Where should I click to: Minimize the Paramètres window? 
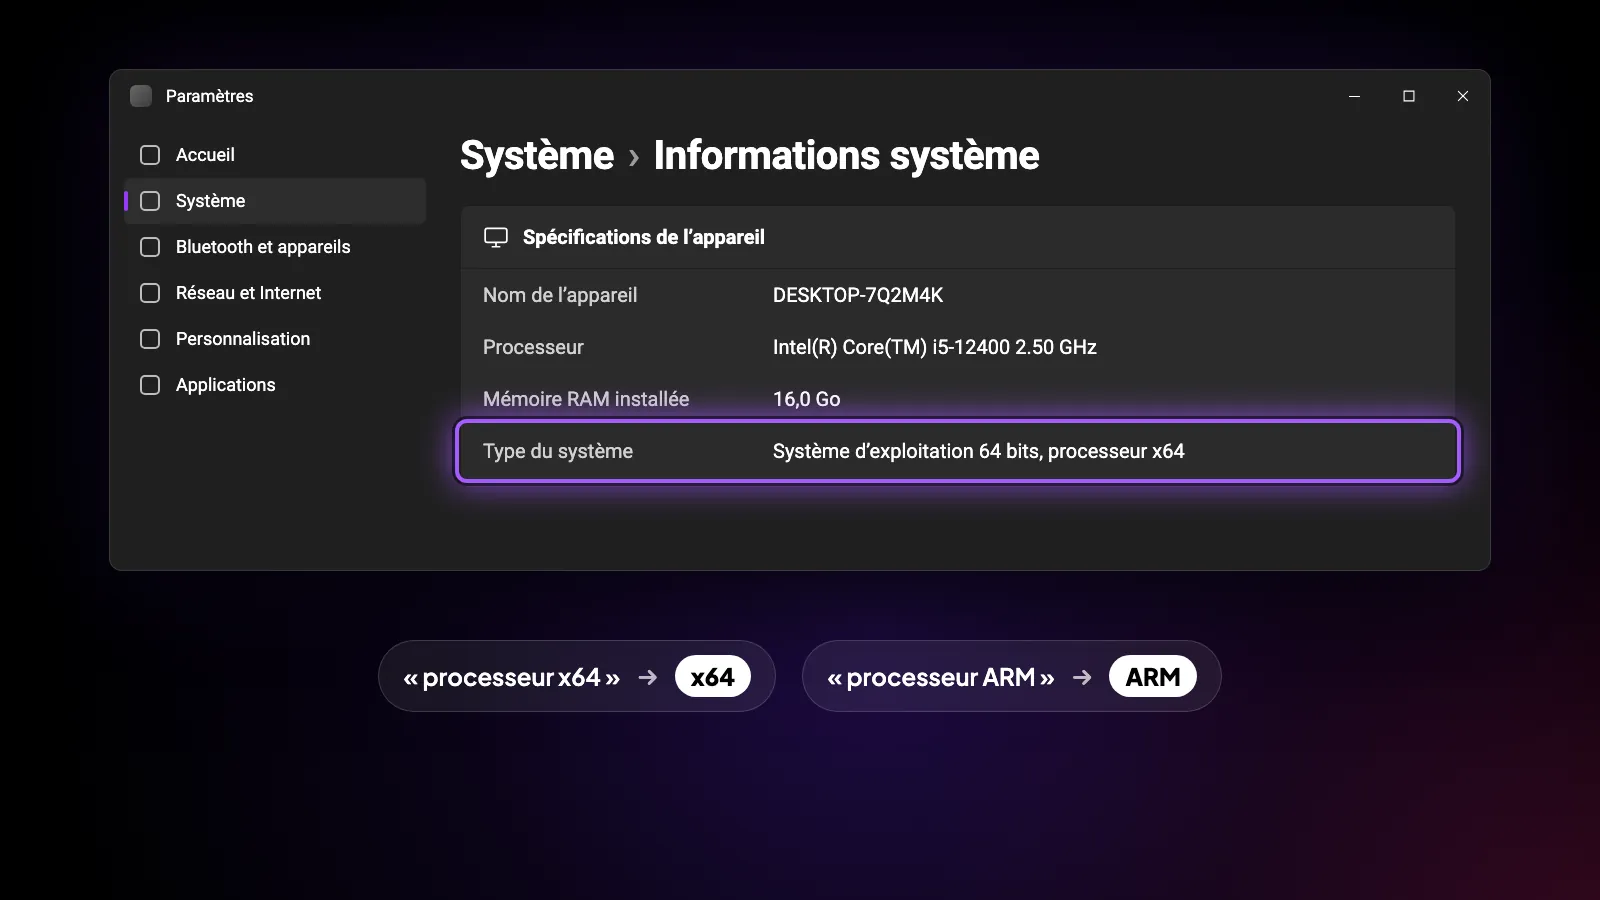1355,96
